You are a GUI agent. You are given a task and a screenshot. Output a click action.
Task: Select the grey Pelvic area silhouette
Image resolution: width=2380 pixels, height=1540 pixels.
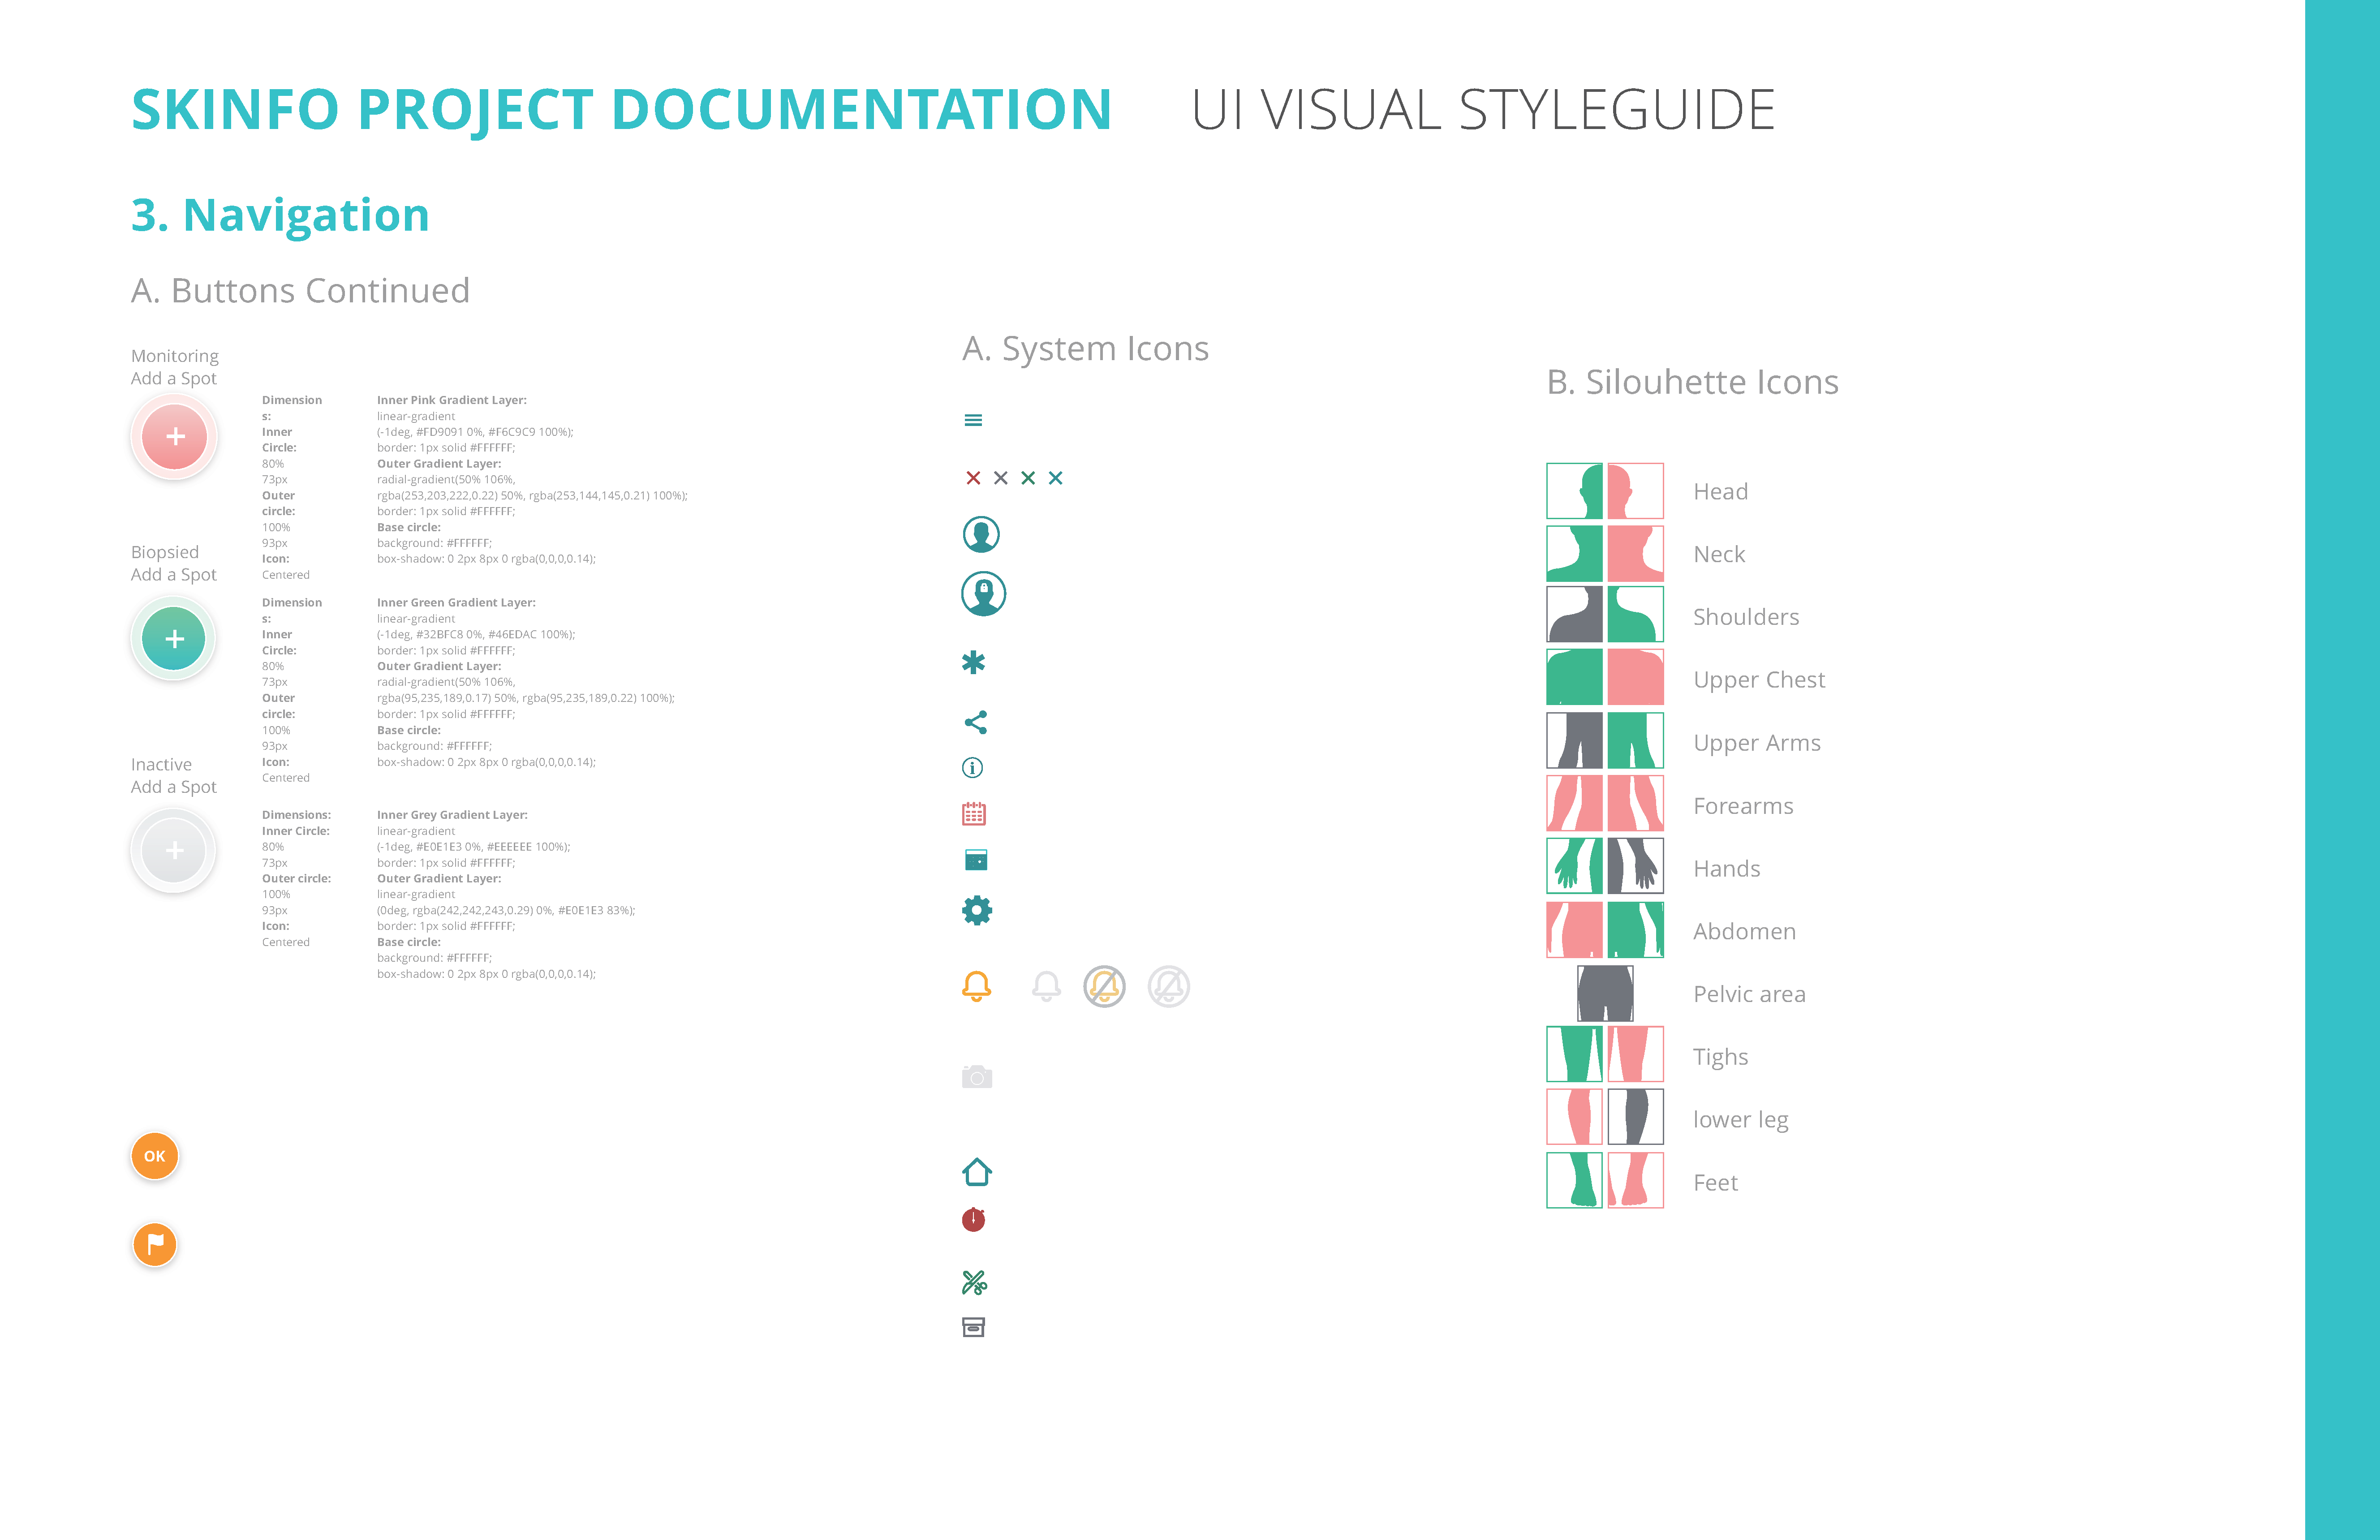[x=1606, y=993]
